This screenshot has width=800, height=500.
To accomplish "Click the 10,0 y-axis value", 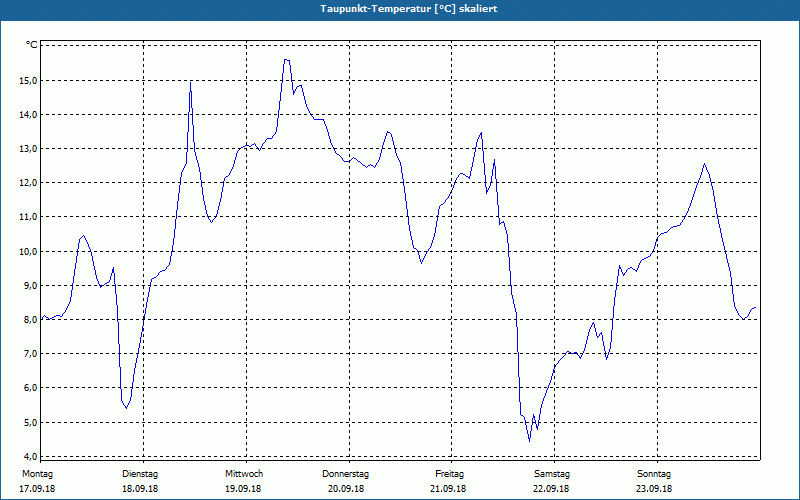I will pyautogui.click(x=29, y=251).
